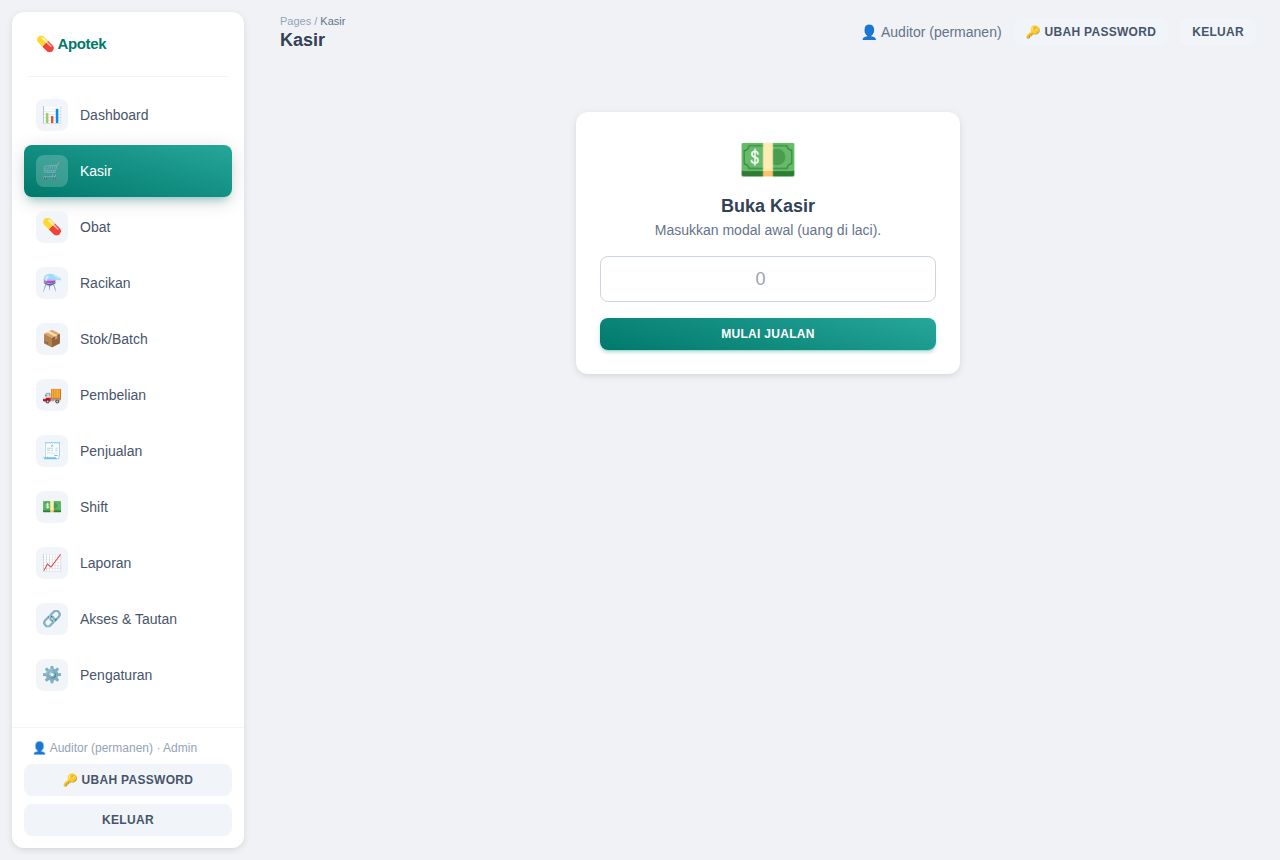Image resolution: width=1280 pixels, height=860 pixels.
Task: Click the user icon in the top bar
Action: pyautogui.click(x=869, y=32)
